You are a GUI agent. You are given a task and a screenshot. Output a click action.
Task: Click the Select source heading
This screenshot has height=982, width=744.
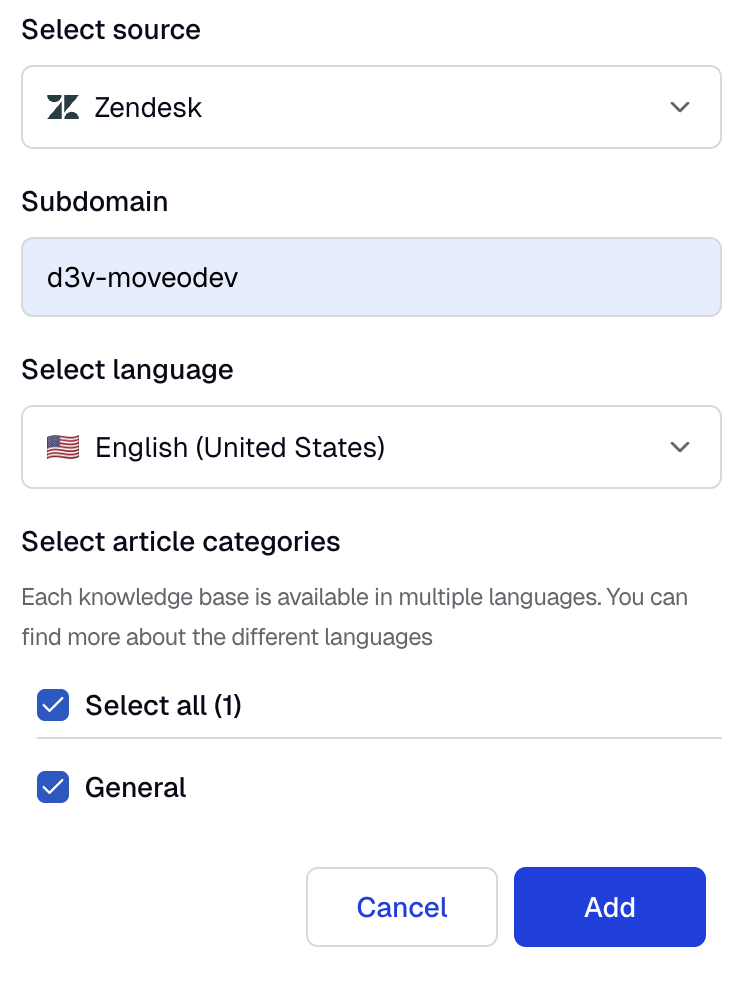click(x=111, y=29)
